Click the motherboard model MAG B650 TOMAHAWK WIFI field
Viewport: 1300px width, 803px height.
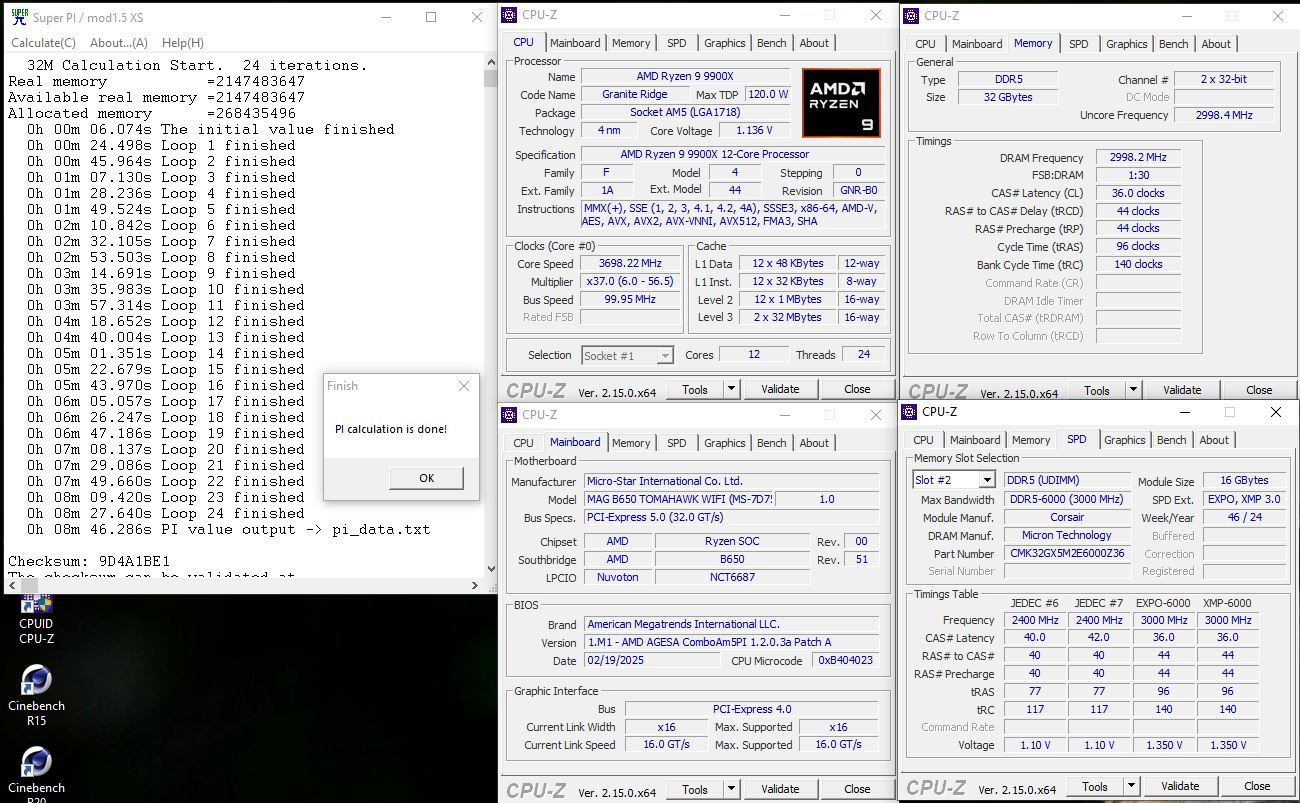pyautogui.click(x=679, y=499)
